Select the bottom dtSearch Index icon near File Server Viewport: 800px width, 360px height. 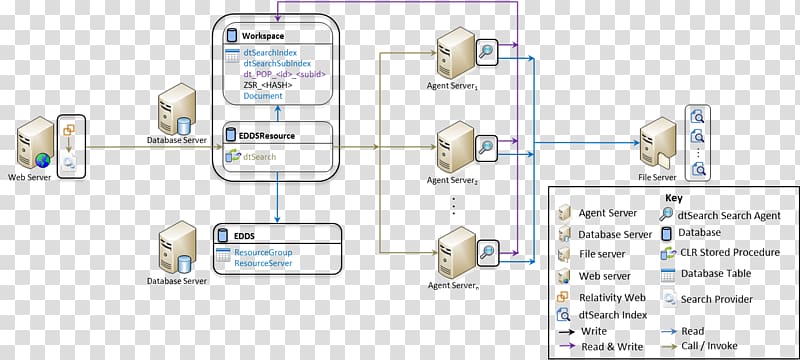tap(697, 169)
